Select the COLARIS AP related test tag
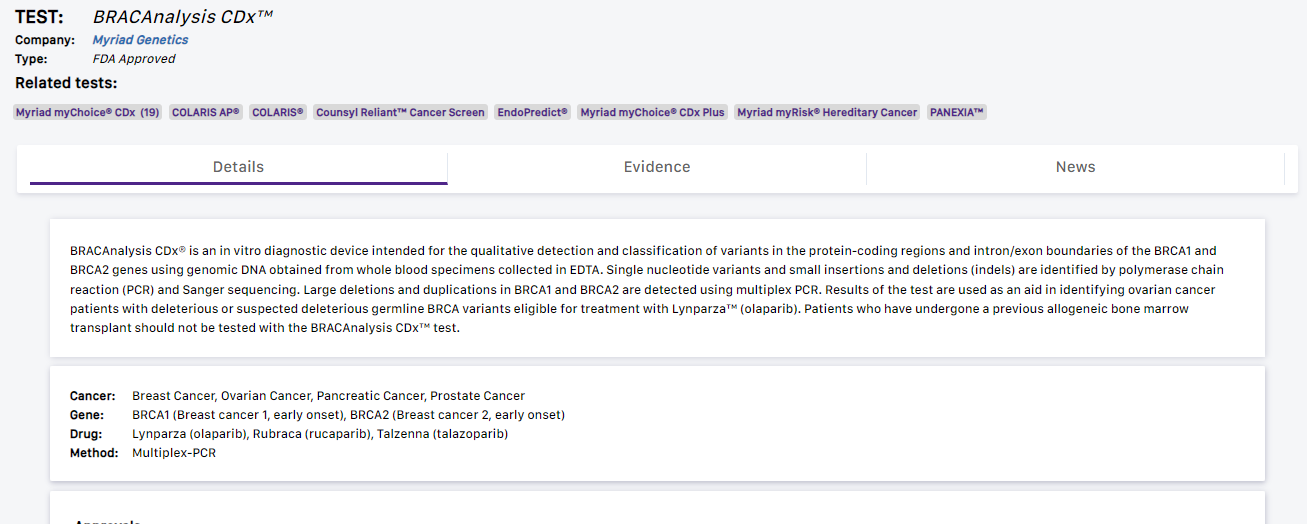1307x524 pixels. pyautogui.click(x=206, y=112)
